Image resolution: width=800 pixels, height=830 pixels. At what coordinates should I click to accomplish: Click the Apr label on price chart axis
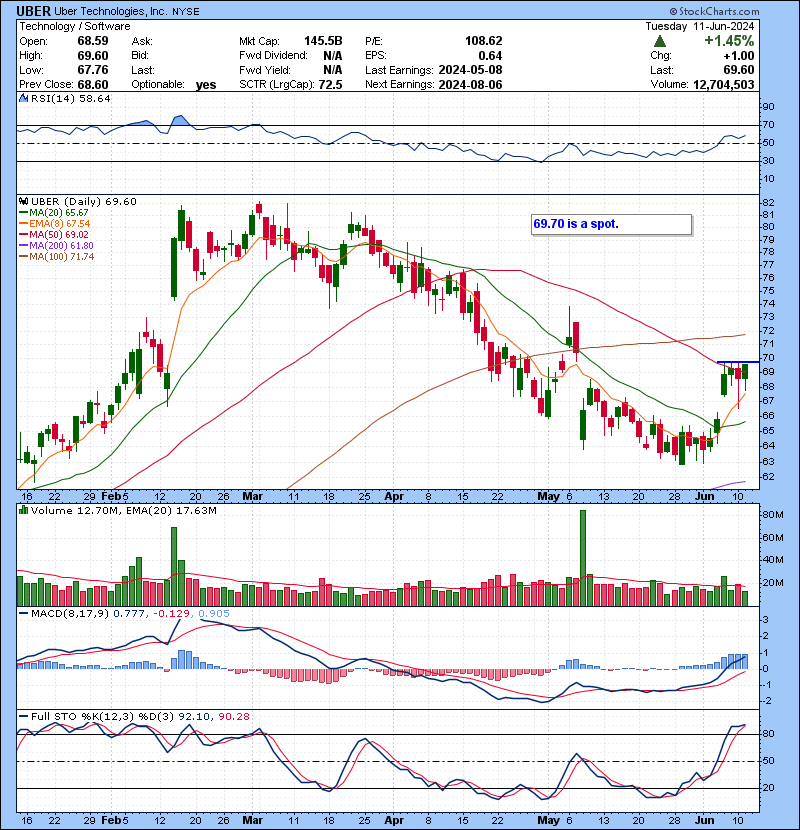394,497
